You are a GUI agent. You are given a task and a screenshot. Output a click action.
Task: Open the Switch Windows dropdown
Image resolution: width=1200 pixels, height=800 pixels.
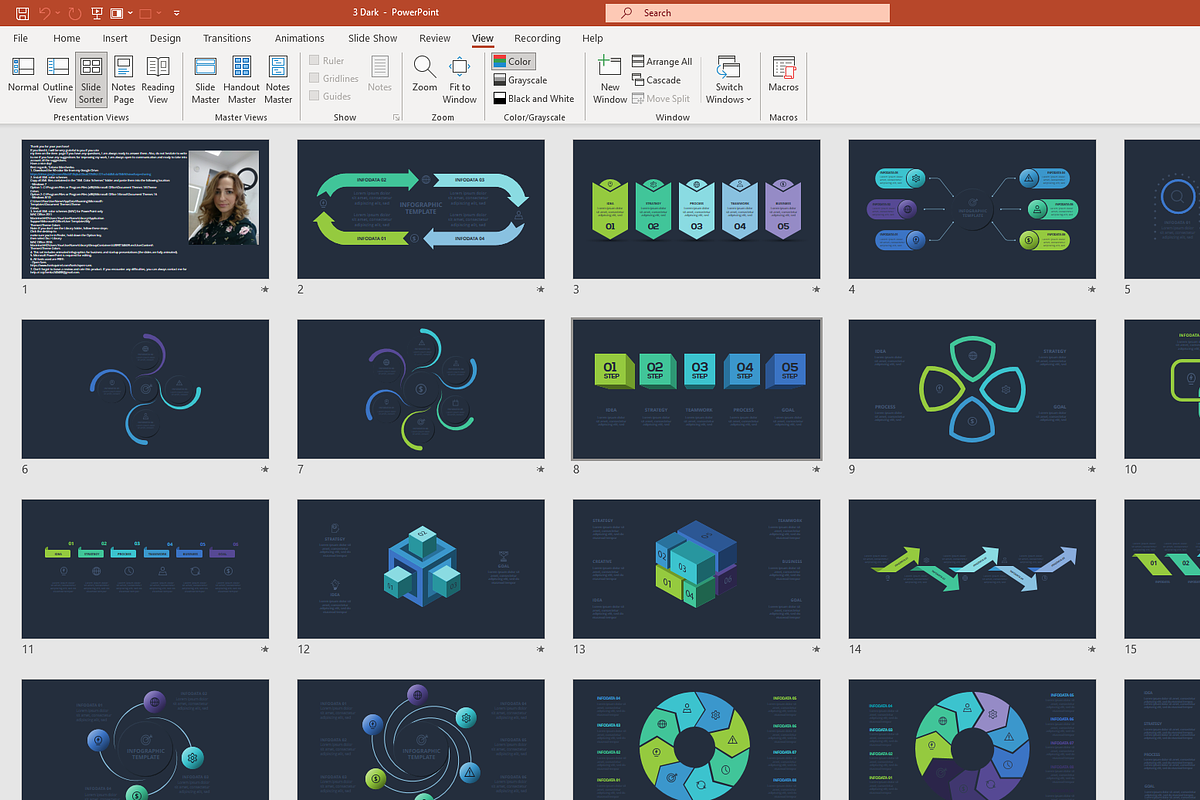point(729,80)
